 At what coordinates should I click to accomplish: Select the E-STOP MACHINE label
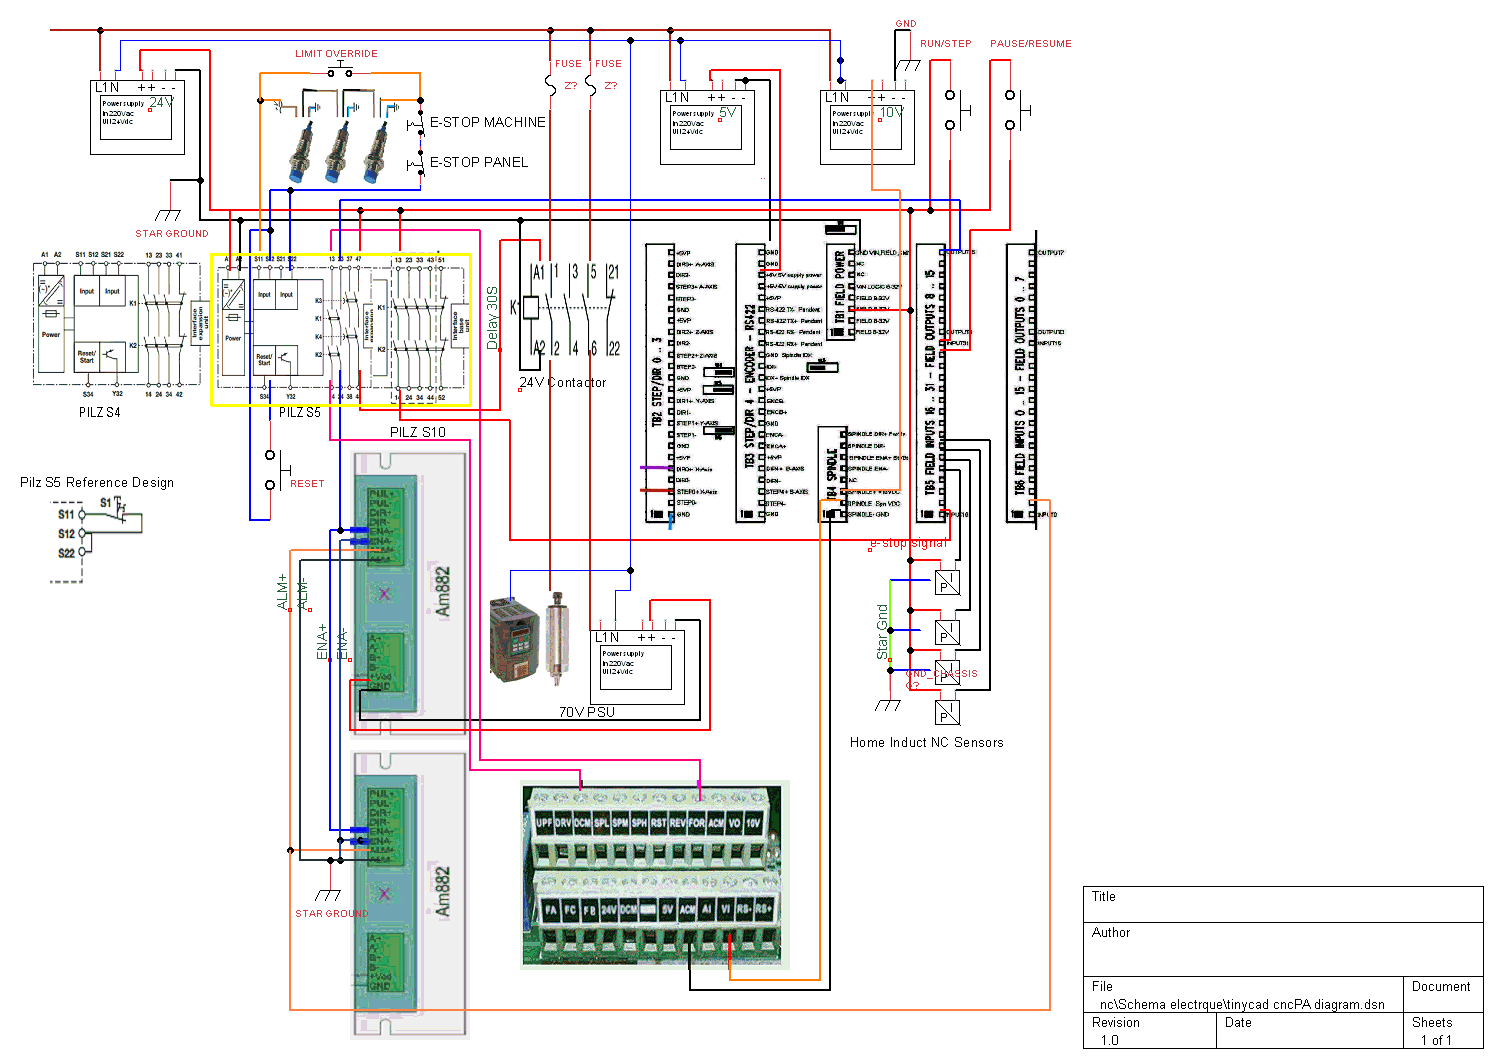pos(487,122)
